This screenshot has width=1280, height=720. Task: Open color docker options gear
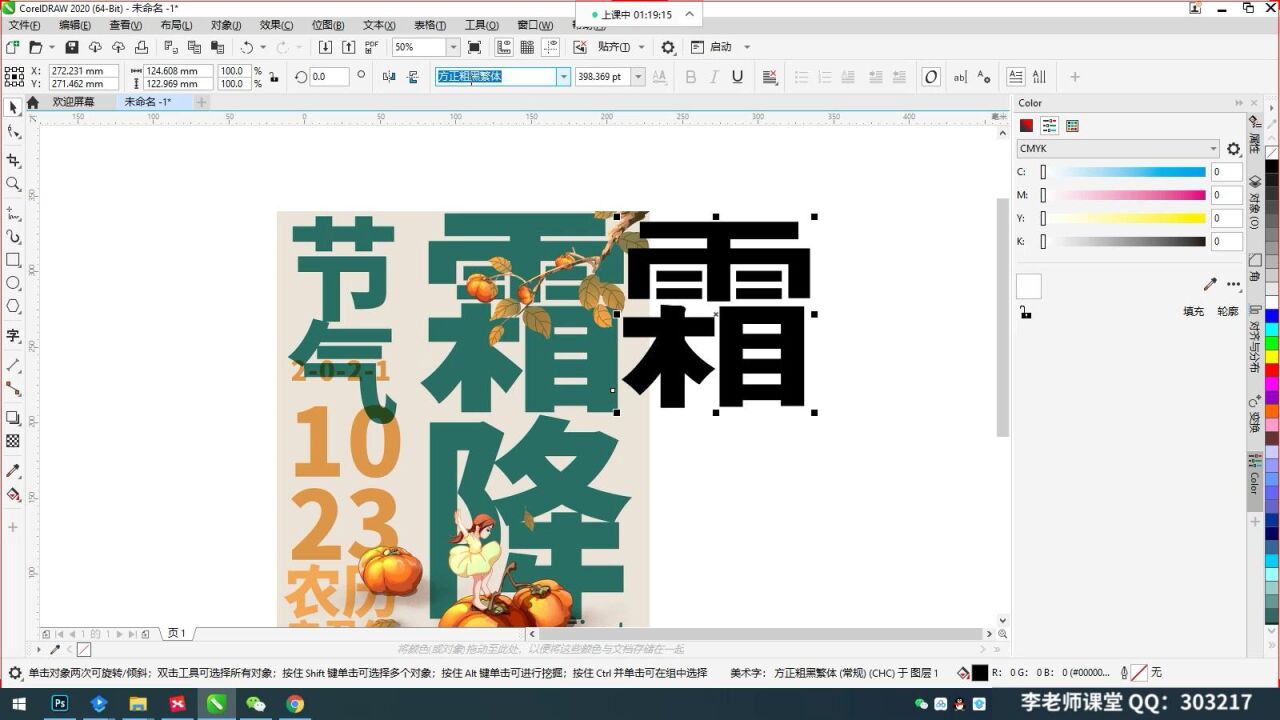click(1233, 149)
